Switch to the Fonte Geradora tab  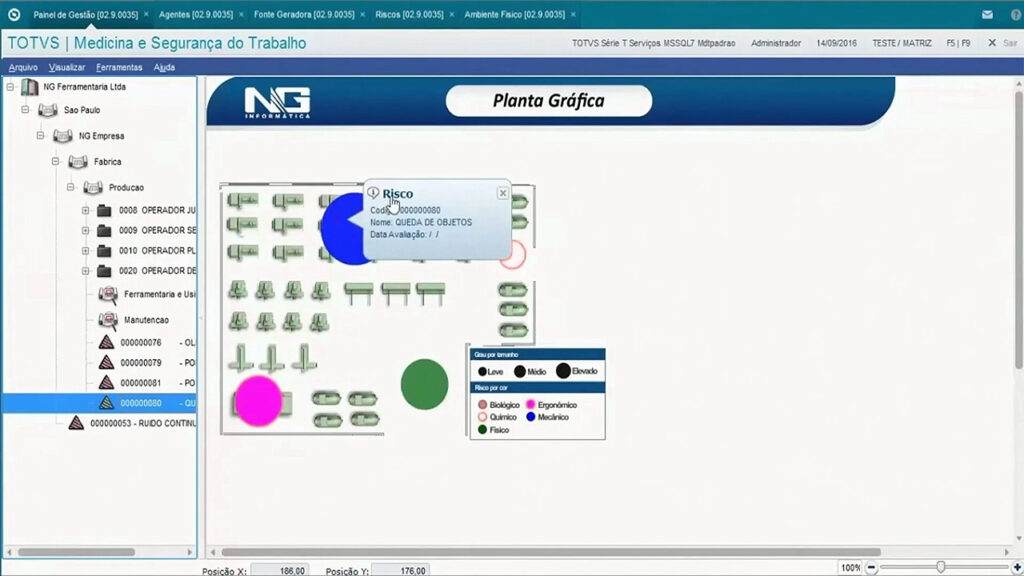[x=304, y=14]
